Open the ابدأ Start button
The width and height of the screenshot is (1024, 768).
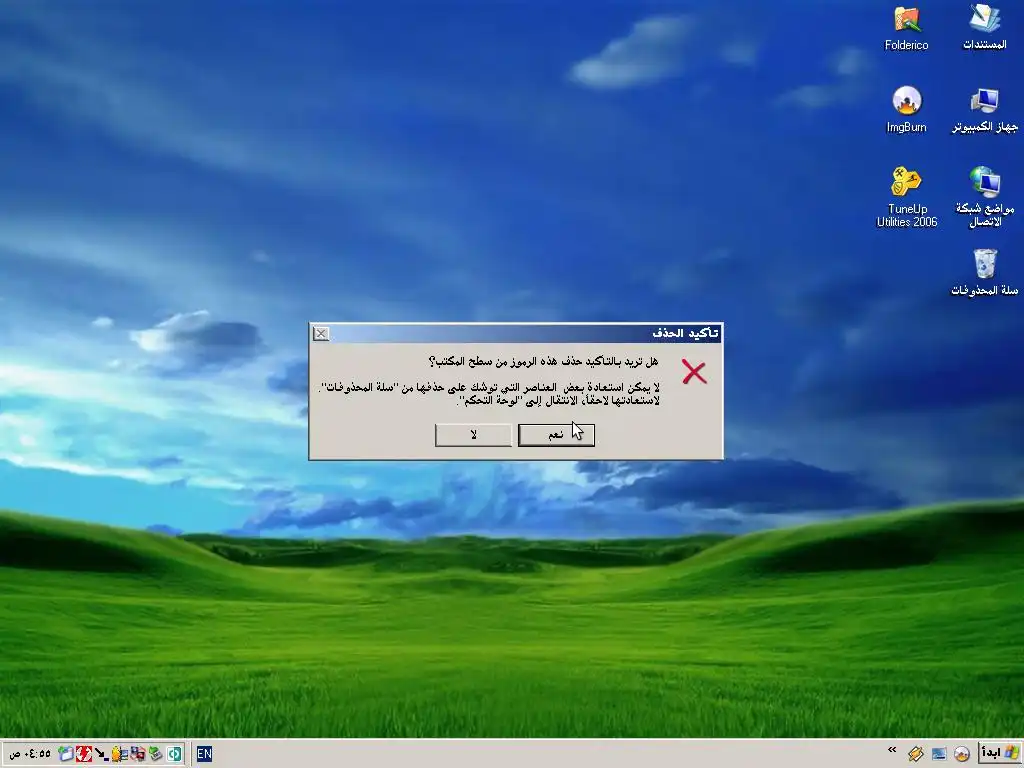click(x=999, y=753)
